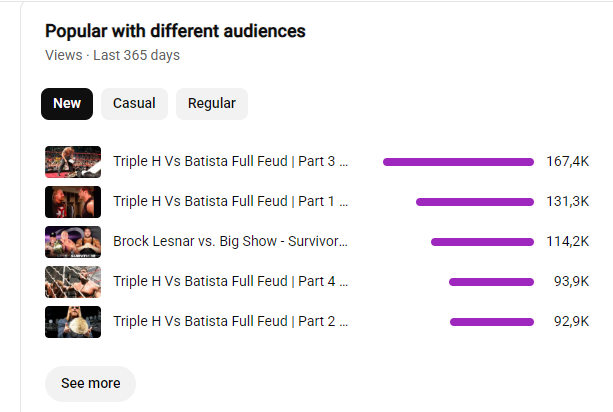The width and height of the screenshot is (613, 412).
Task: Open thumbnail of Triple H Vs Batista Part 2
Action: click(x=73, y=322)
